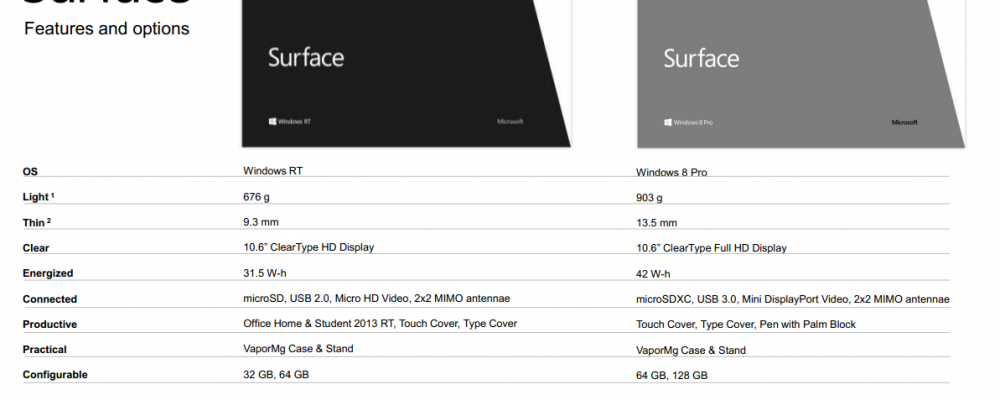Click the 'Clear' row label

36,248
